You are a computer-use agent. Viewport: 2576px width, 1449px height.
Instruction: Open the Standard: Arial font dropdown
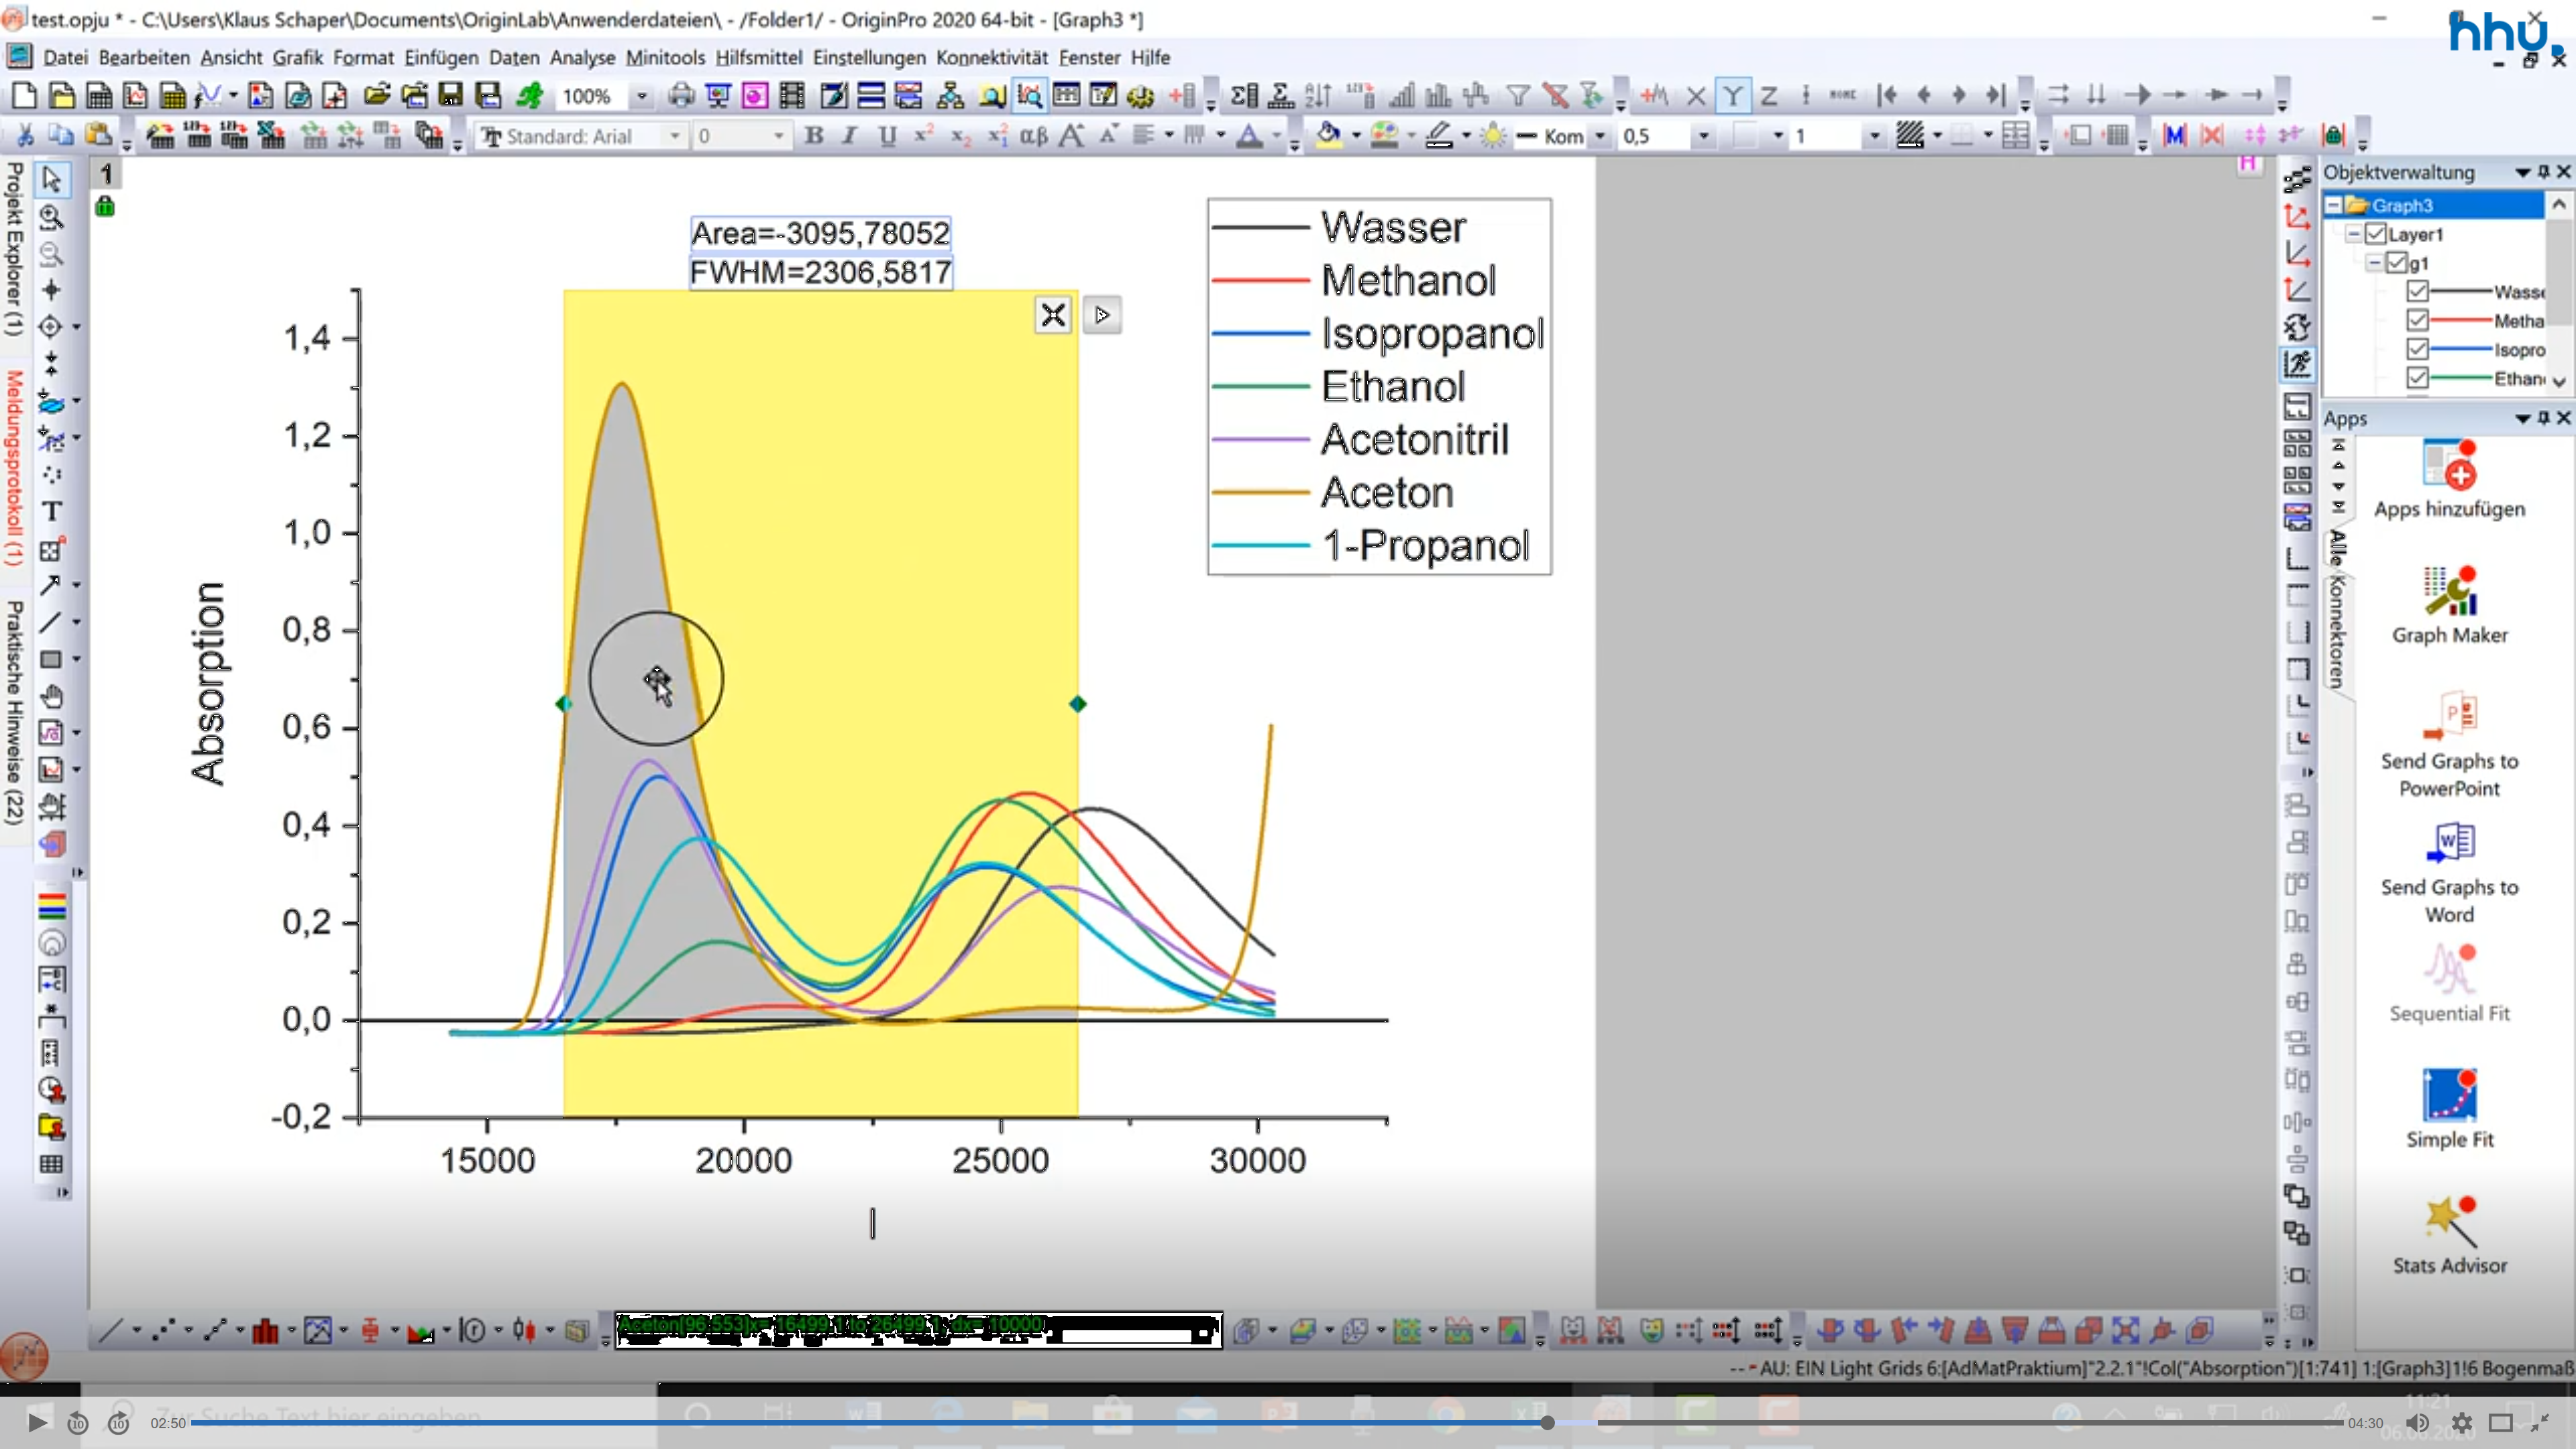point(675,136)
